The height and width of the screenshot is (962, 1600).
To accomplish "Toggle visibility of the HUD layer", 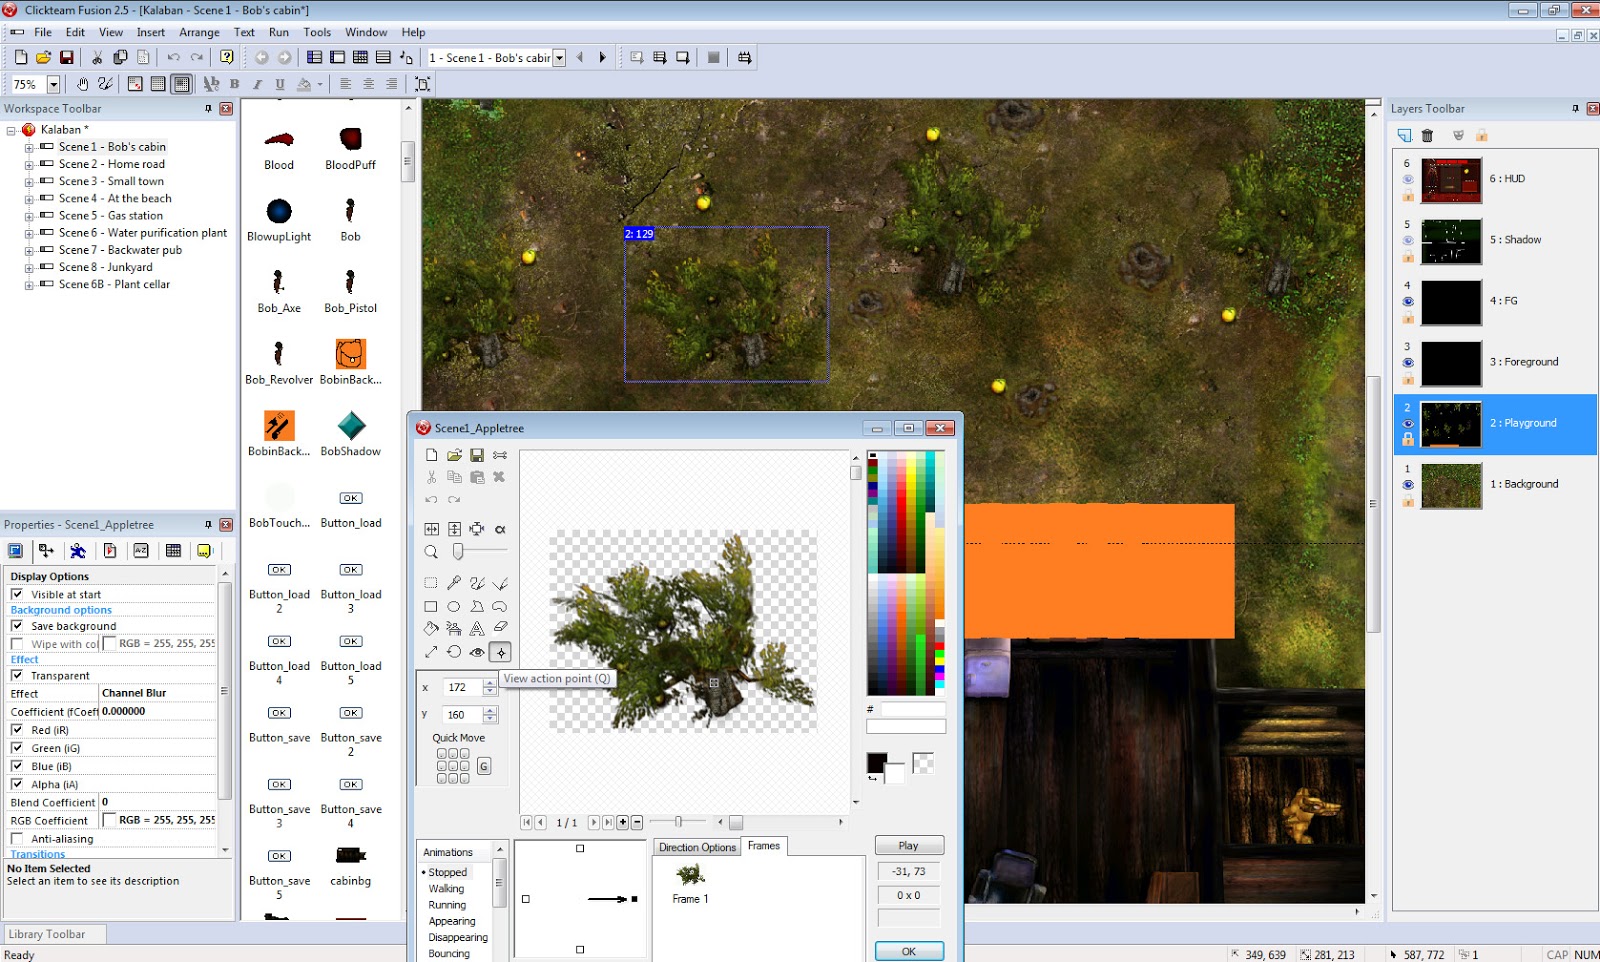I will coord(1409,179).
